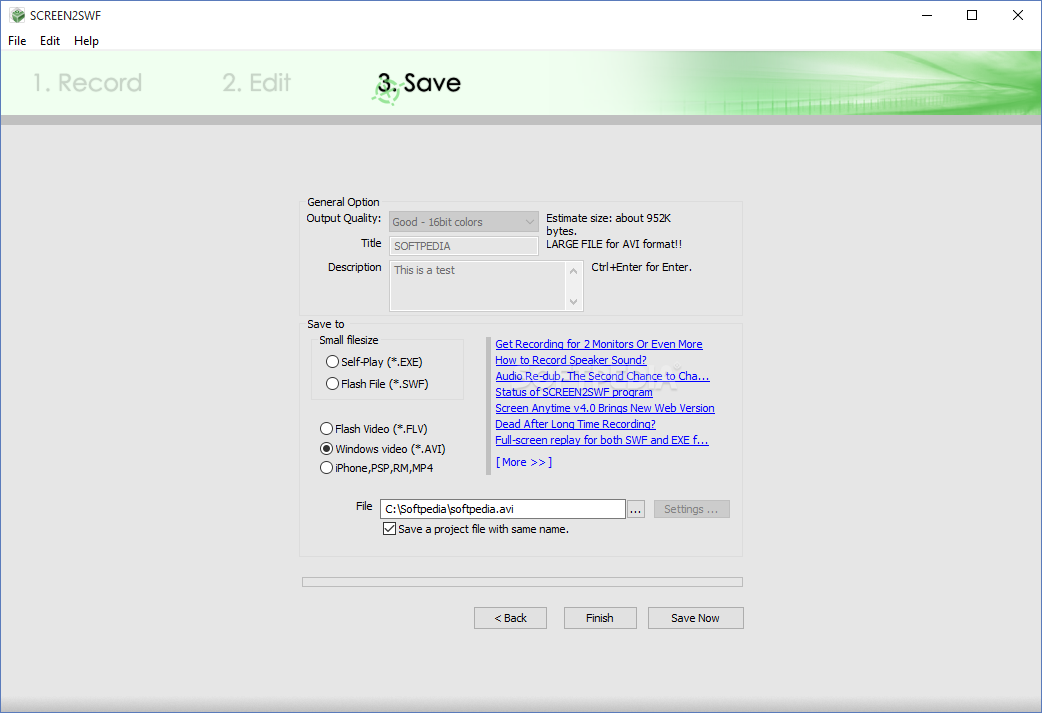This screenshot has height=713, width=1042.
Task: Open link How to Record Speaker Sound?
Action: (x=571, y=360)
